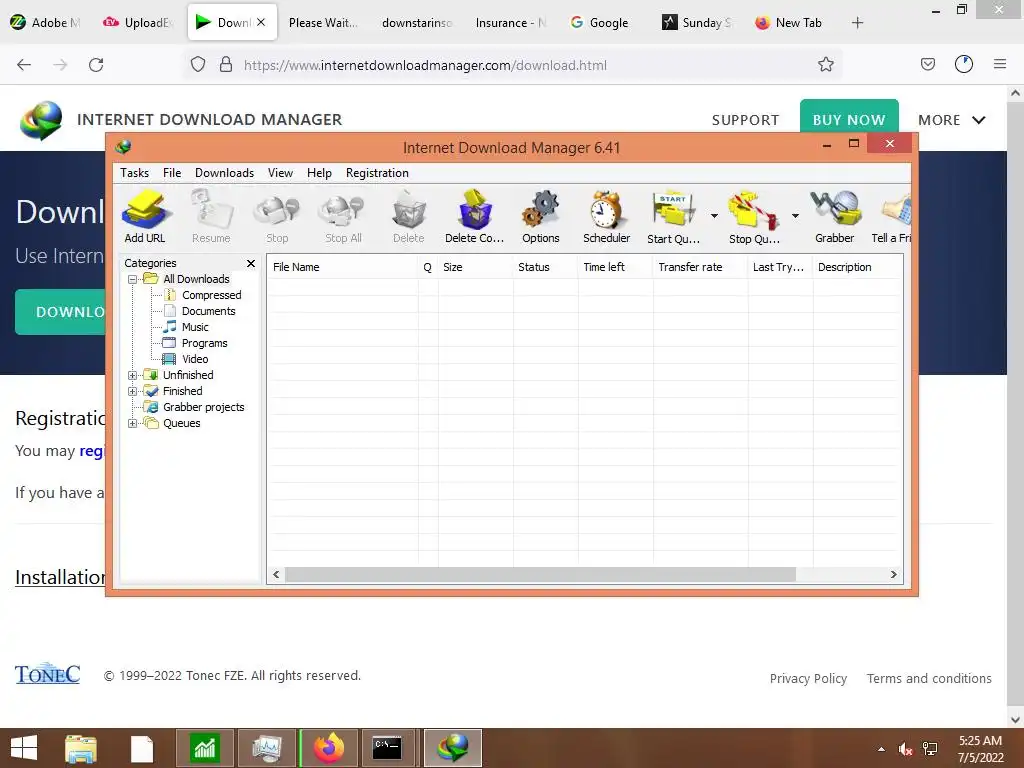Open IDM Options gear icon
This screenshot has width=1024, height=768.
coord(541,216)
